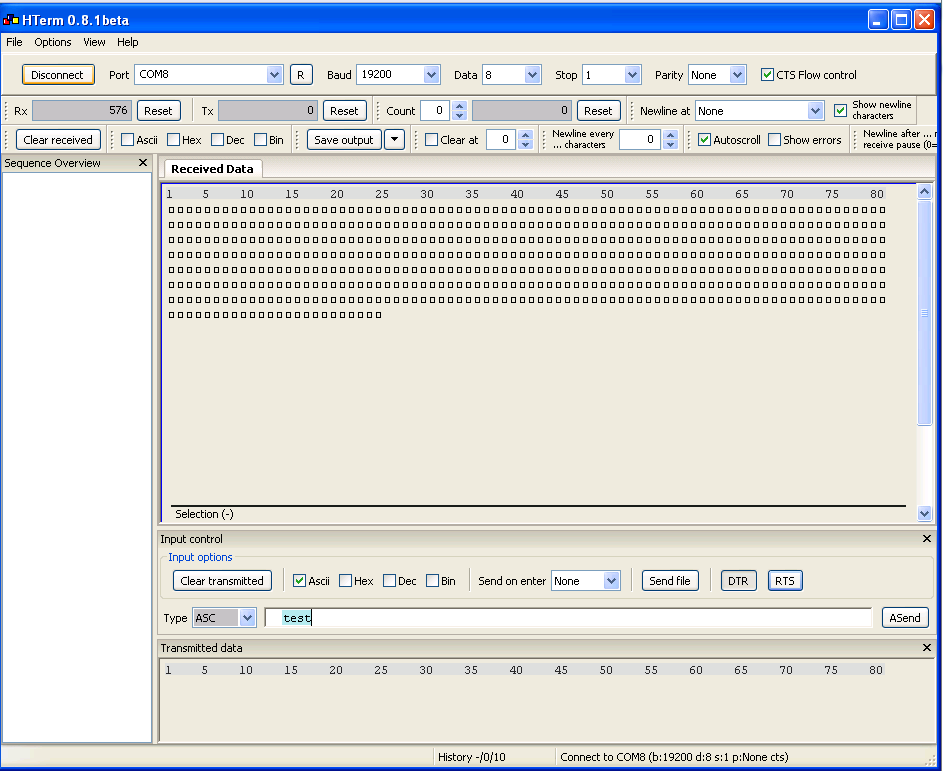Open the Type ASC dropdown
This screenshot has height=771, width=943.
(247, 618)
